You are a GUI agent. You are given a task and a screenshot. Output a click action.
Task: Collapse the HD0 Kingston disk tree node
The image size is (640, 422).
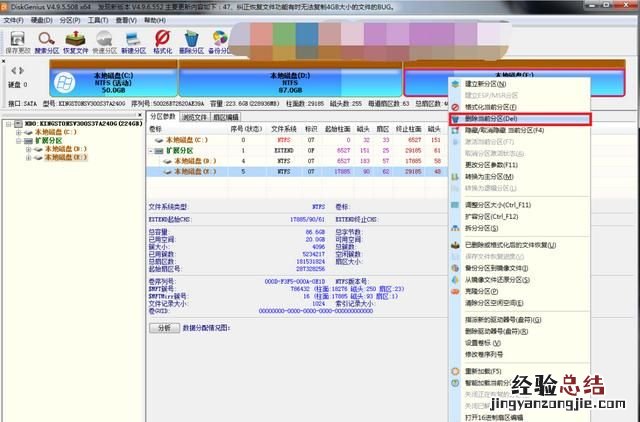9,124
